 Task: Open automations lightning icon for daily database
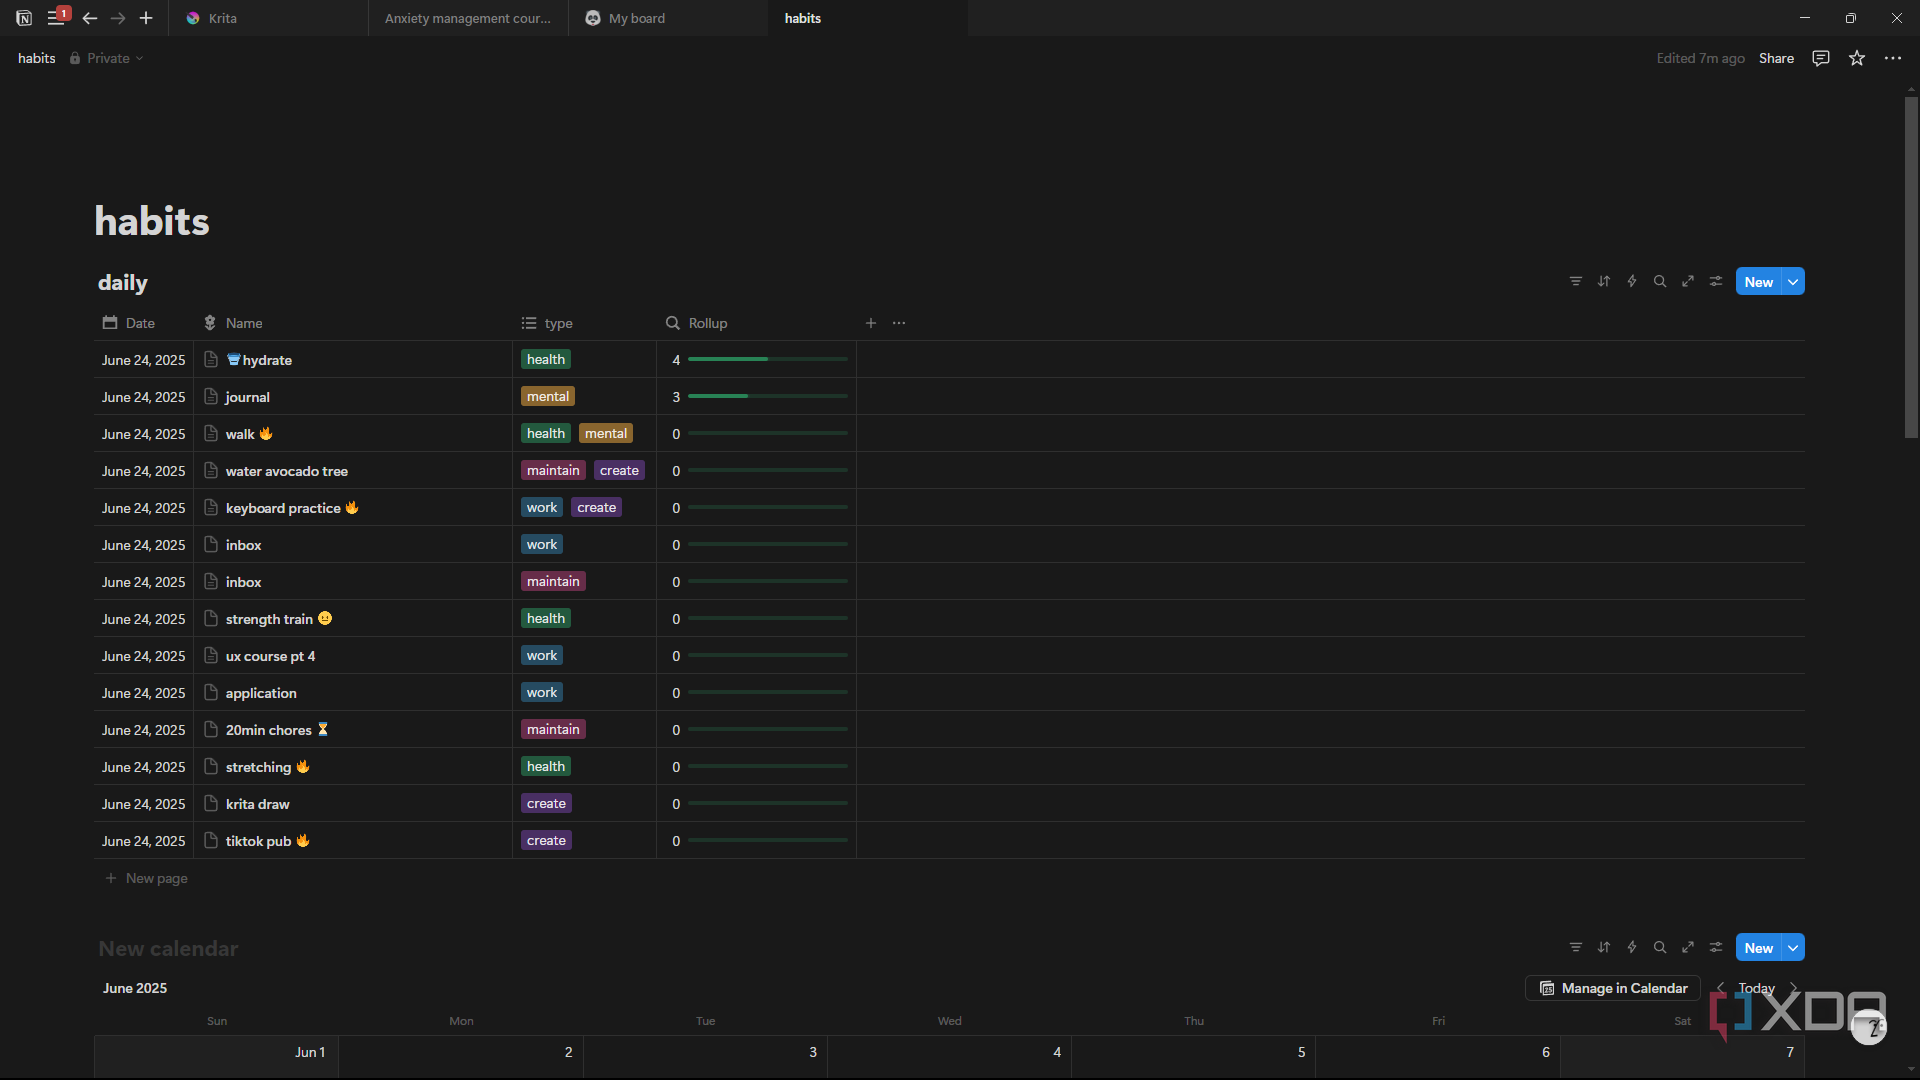point(1632,281)
